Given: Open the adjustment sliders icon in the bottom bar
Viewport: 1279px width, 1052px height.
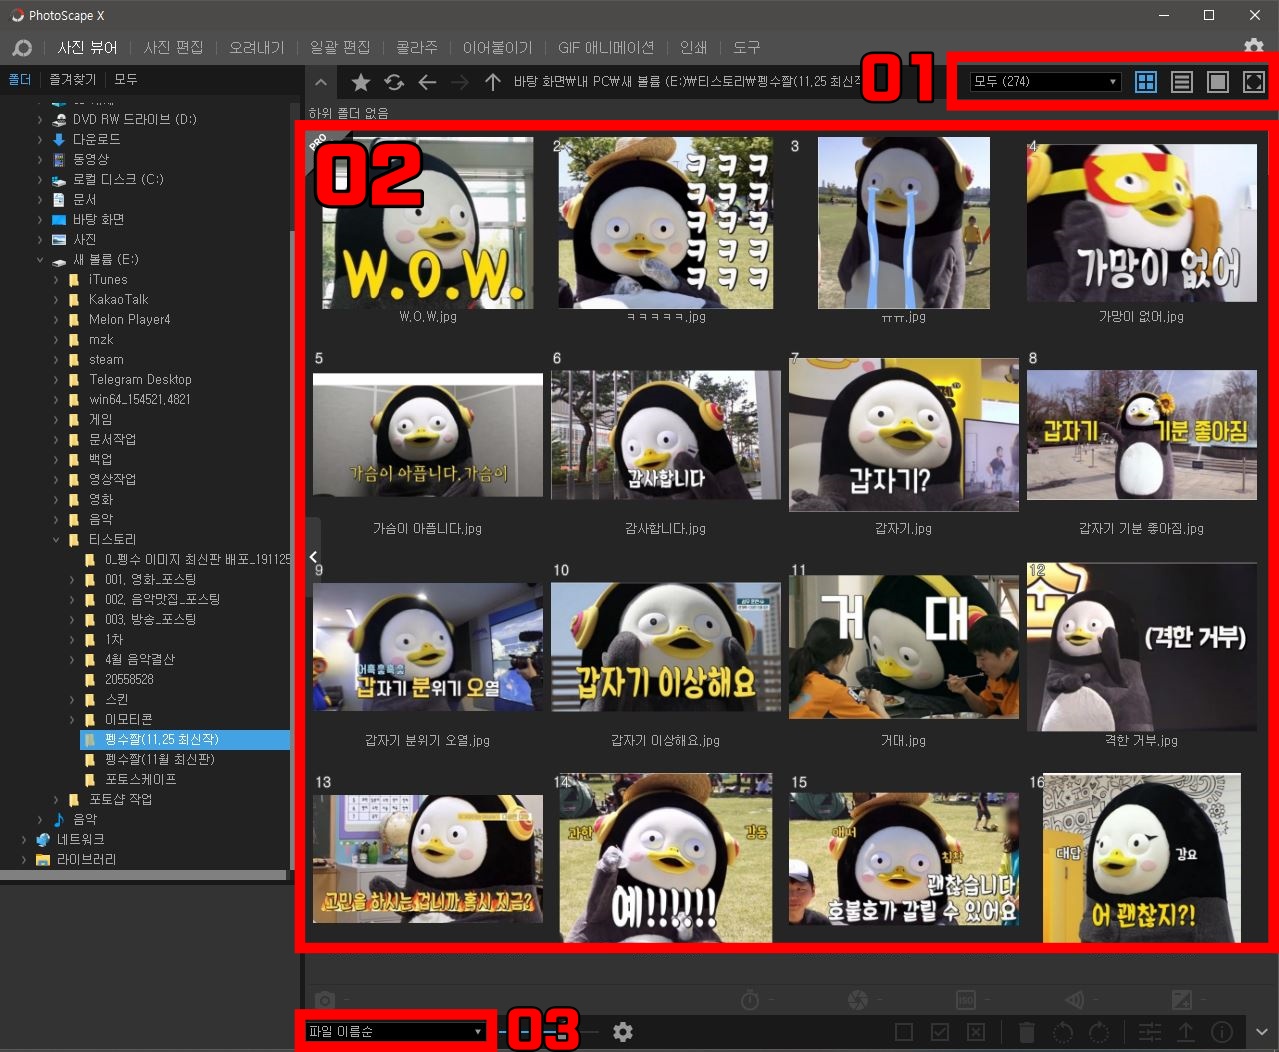Looking at the screenshot, I should (1150, 1032).
